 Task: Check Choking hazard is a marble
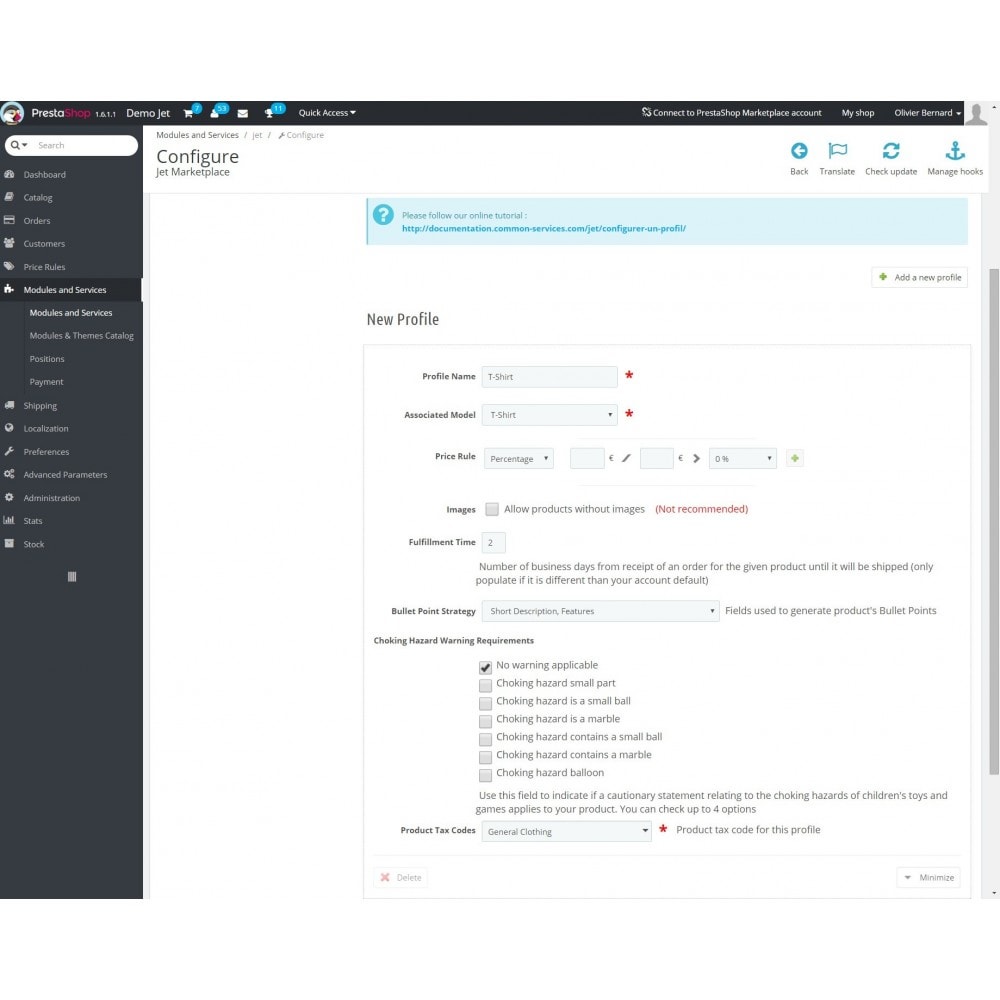485,721
